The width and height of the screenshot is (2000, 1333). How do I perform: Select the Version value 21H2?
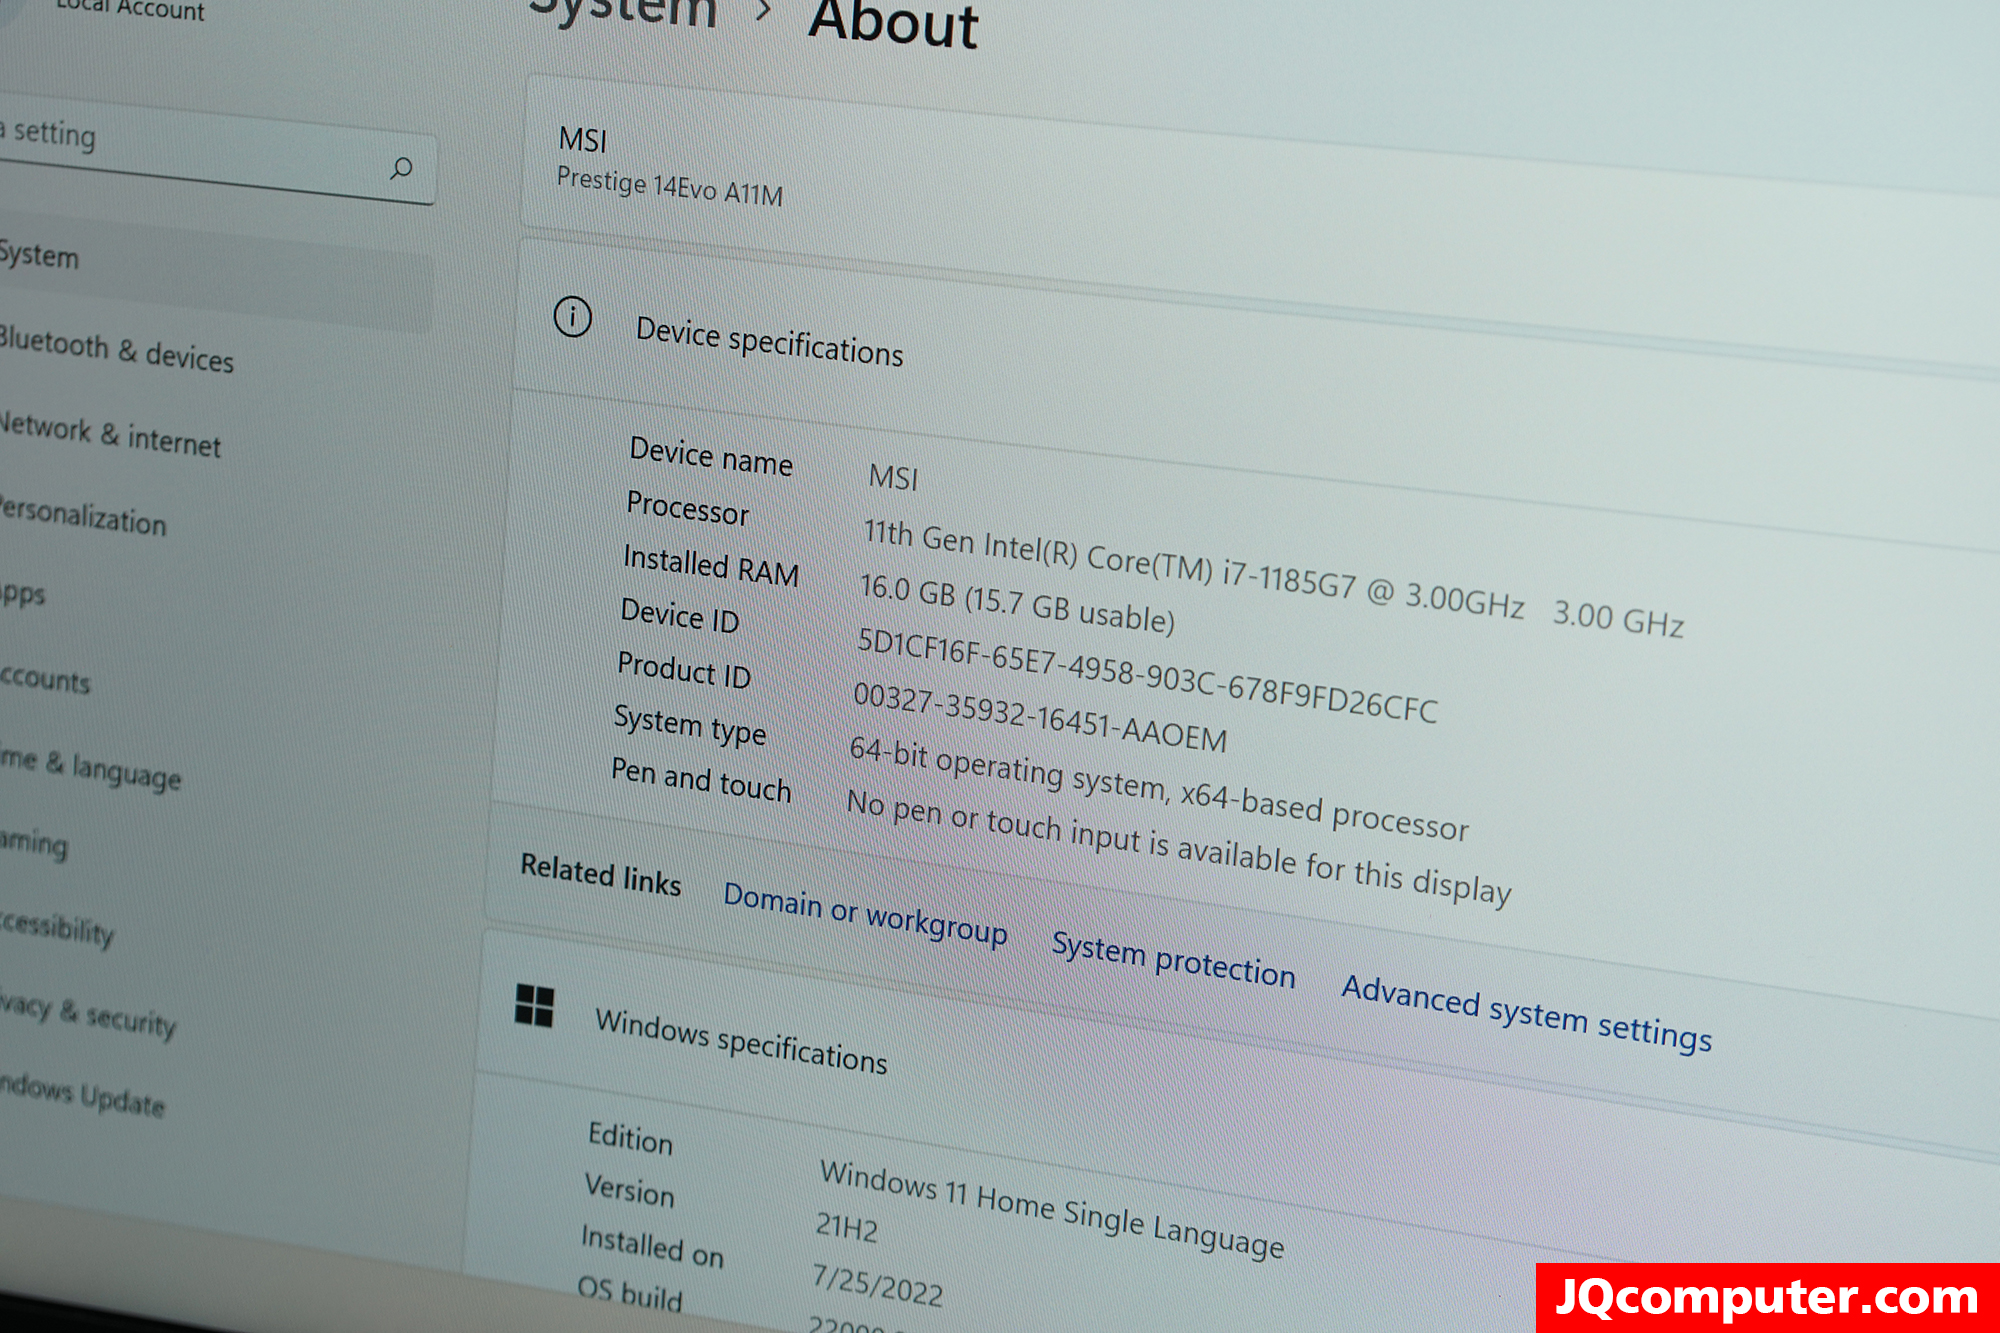(846, 1227)
